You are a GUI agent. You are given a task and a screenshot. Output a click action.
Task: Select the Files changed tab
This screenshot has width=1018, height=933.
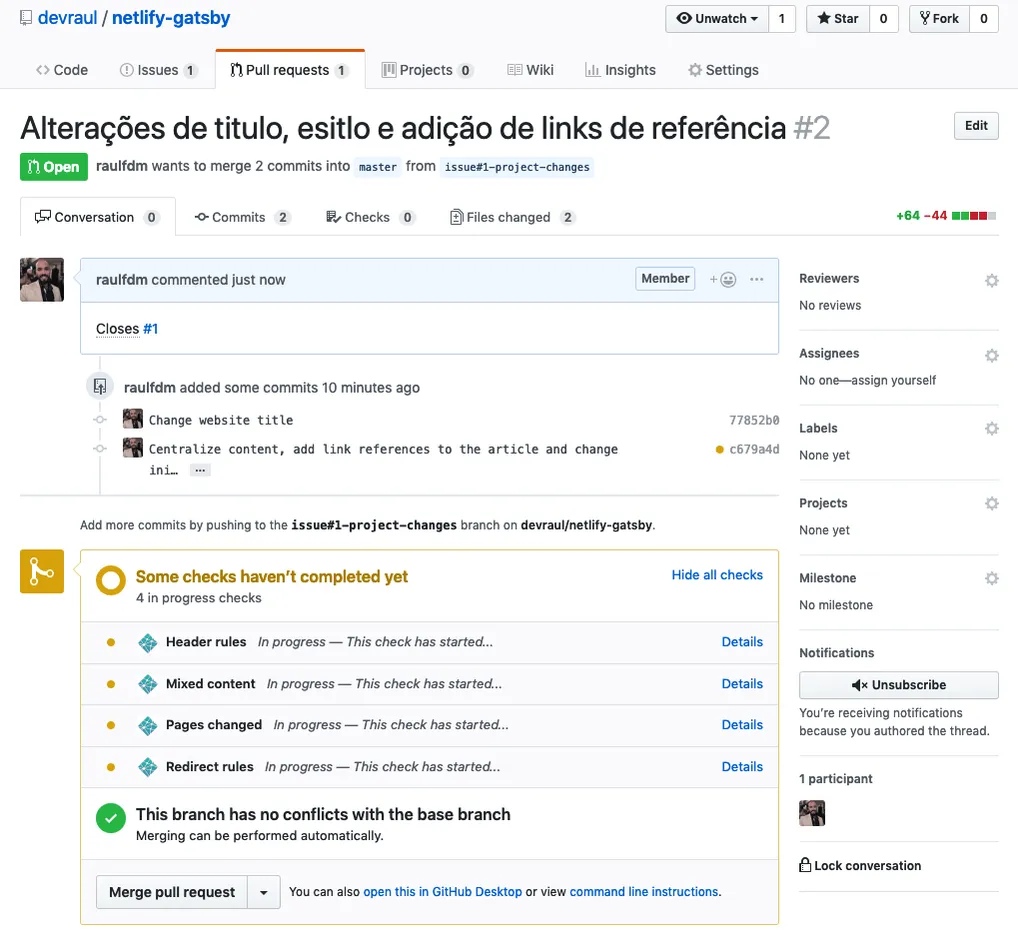click(512, 218)
